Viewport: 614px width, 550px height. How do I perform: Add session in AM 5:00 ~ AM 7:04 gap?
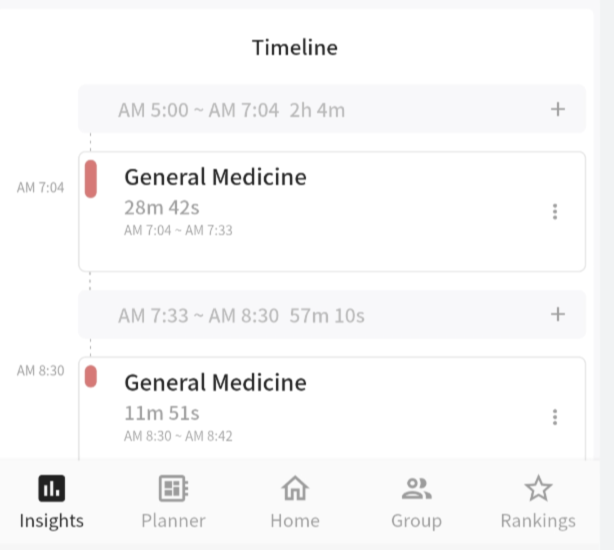click(x=558, y=109)
